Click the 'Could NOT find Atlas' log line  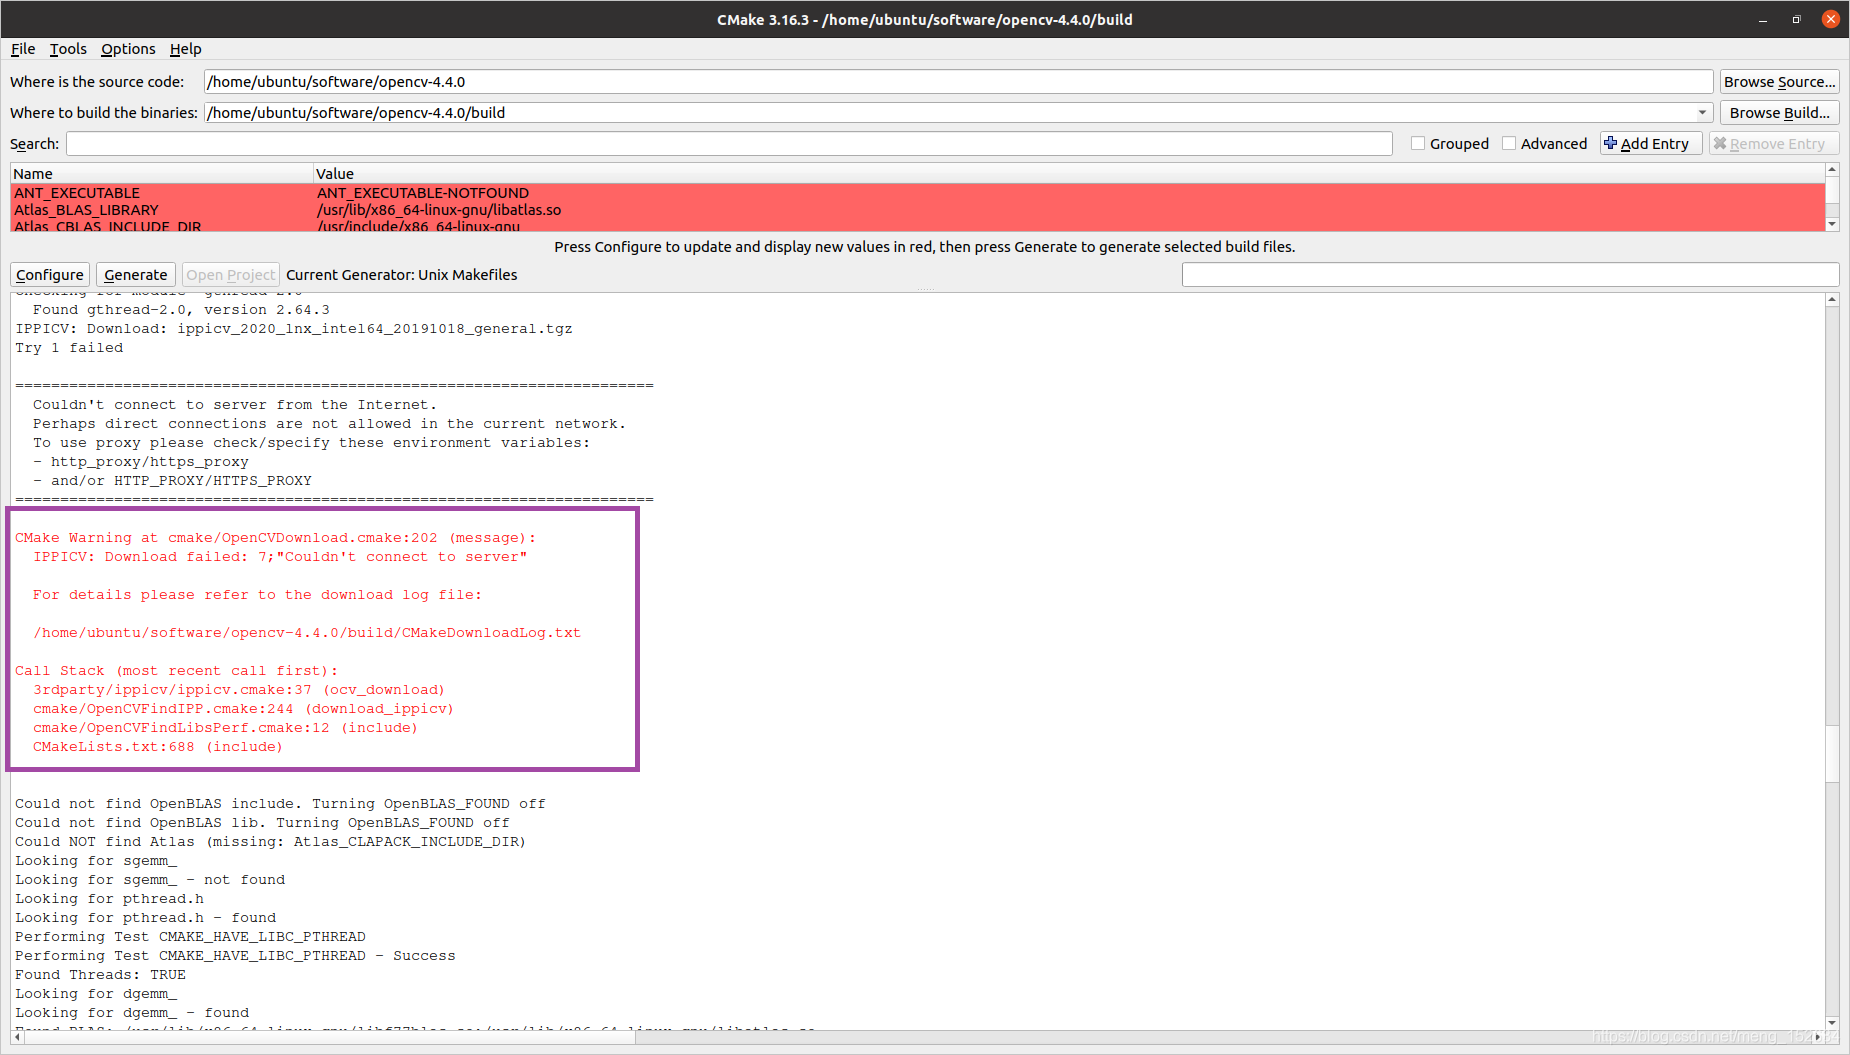270,842
